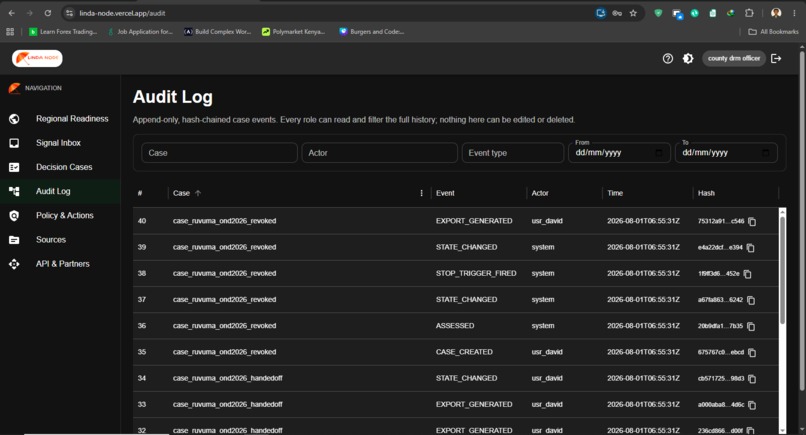This screenshot has width=806, height=435.
Task: Open the From date calendar picker
Action: (x=659, y=153)
